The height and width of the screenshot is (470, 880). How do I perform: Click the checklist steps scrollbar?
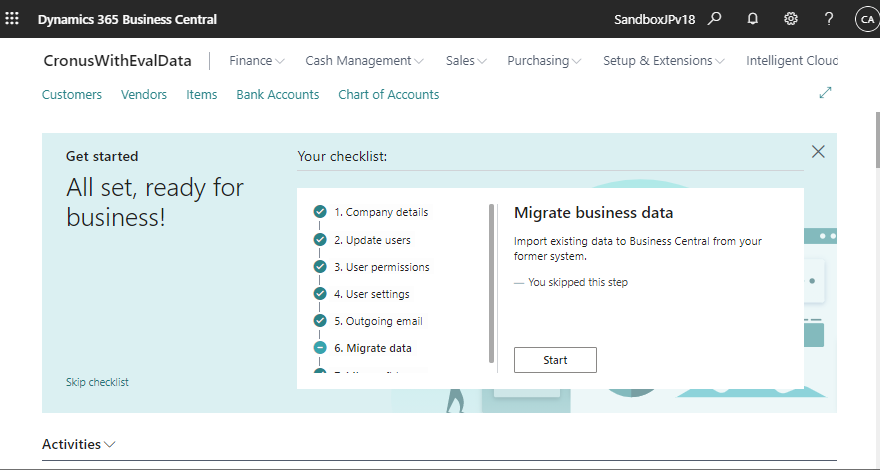pos(492,284)
